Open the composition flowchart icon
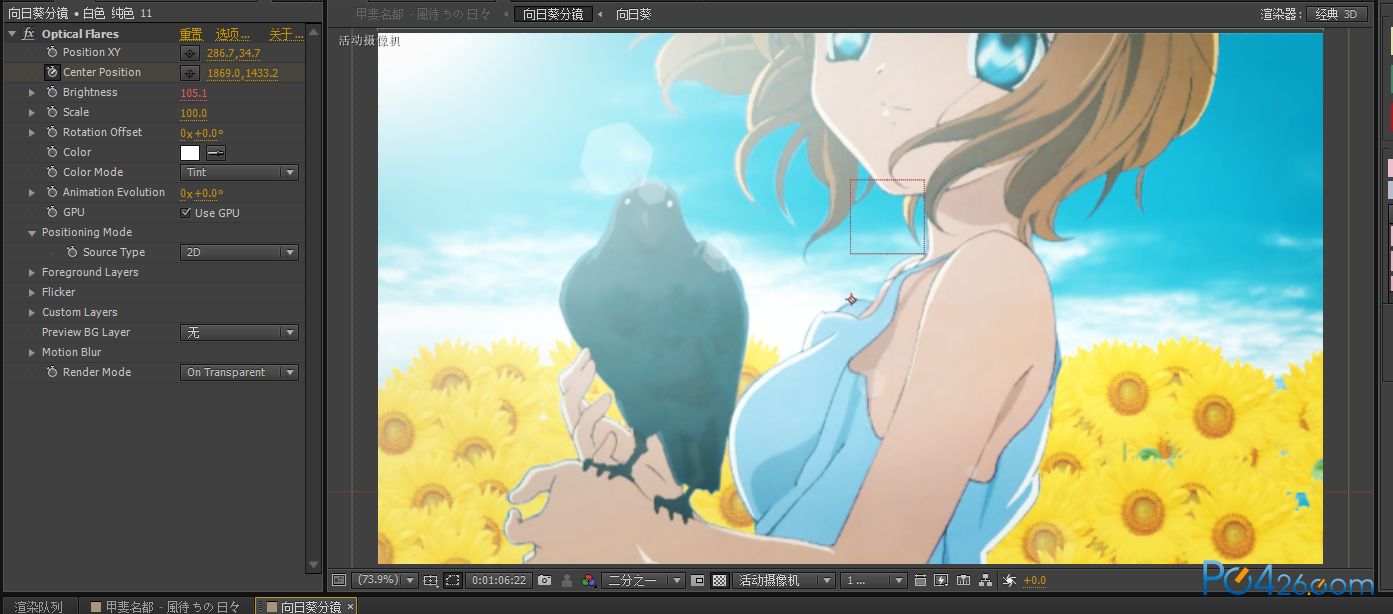This screenshot has width=1393, height=614. tap(985, 580)
